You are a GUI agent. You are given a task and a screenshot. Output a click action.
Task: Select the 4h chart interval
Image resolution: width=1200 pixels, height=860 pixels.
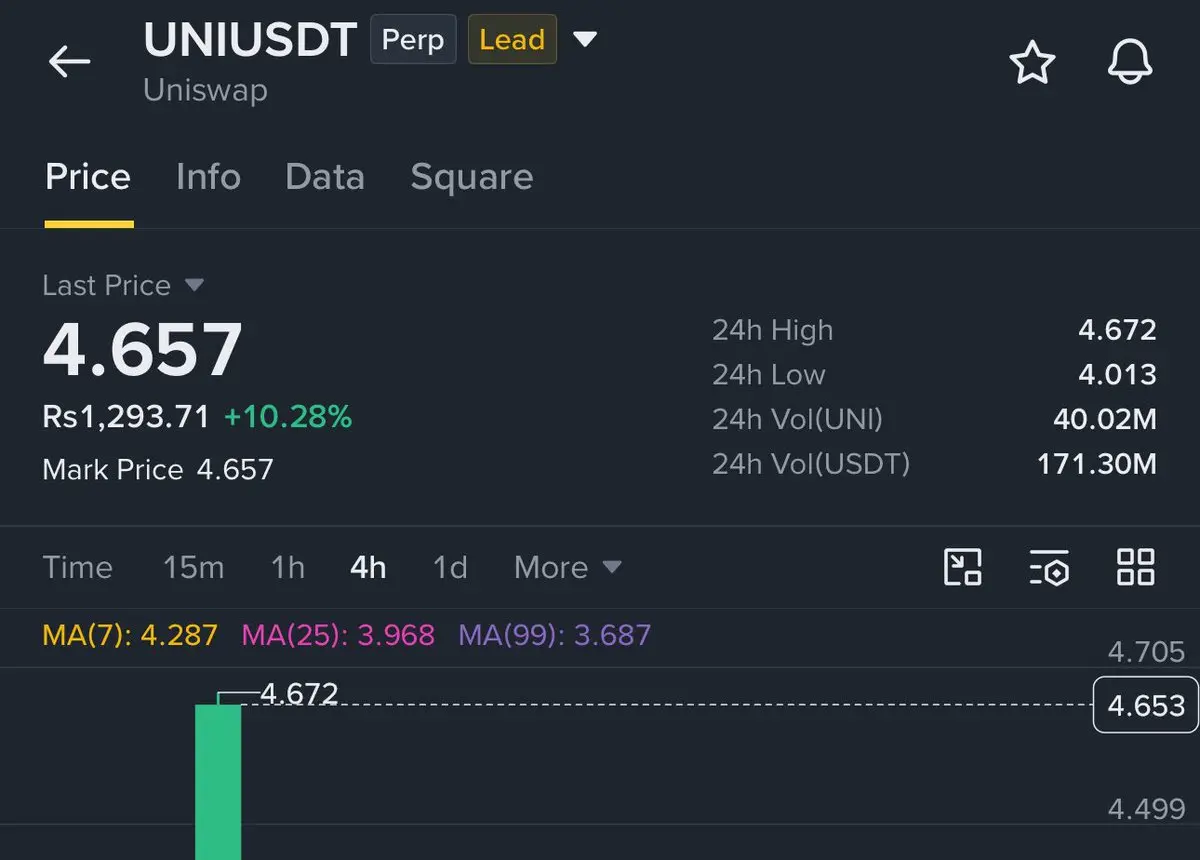[x=368, y=568]
